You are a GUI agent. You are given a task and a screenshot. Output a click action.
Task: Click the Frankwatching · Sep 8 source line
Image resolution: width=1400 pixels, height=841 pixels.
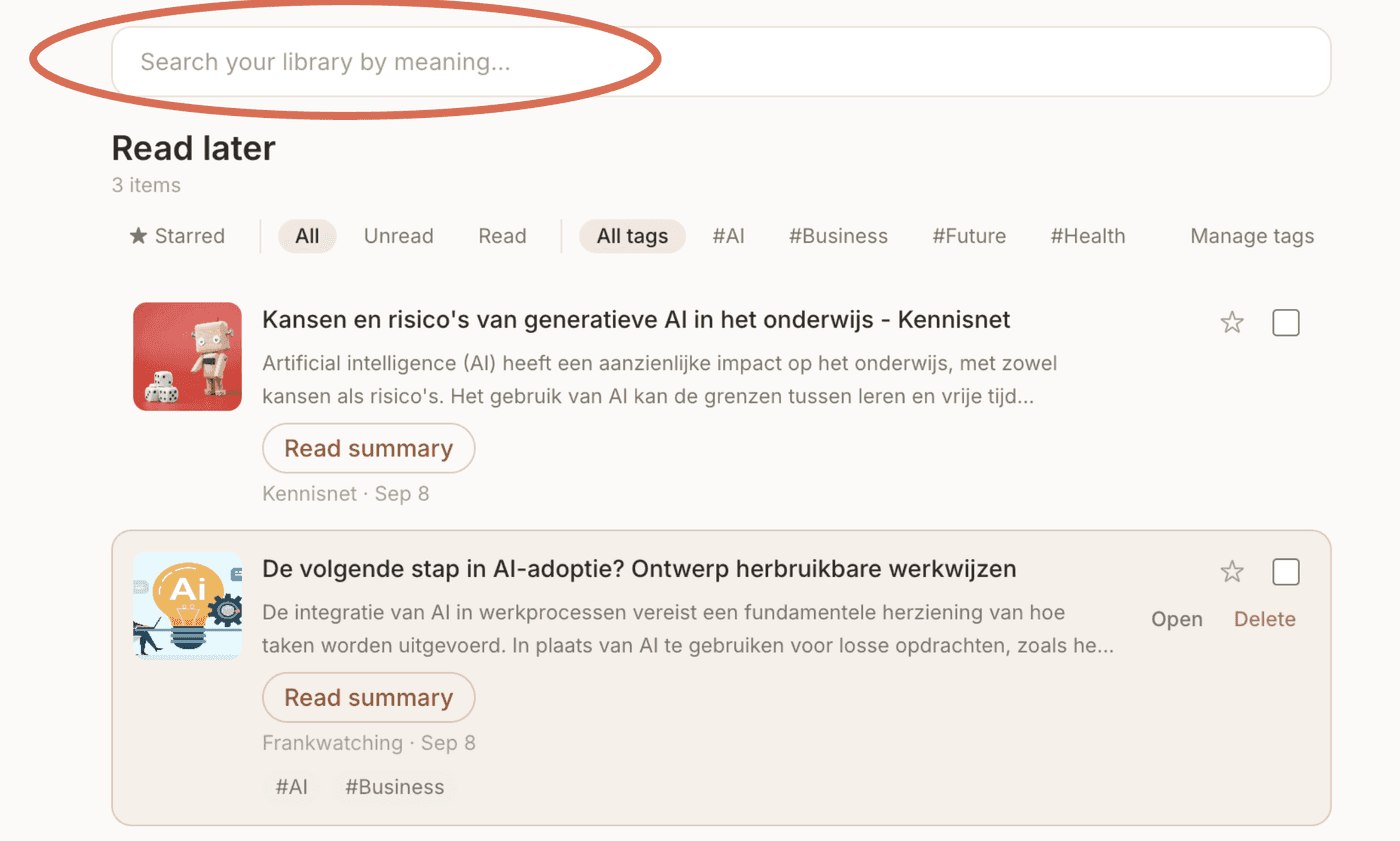point(369,743)
